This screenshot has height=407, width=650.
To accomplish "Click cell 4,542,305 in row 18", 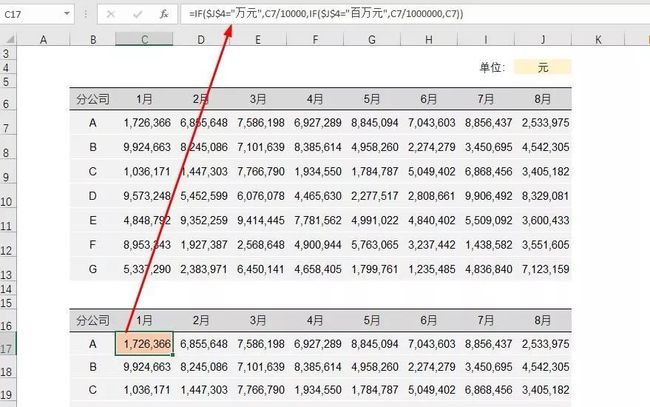I will (545, 367).
